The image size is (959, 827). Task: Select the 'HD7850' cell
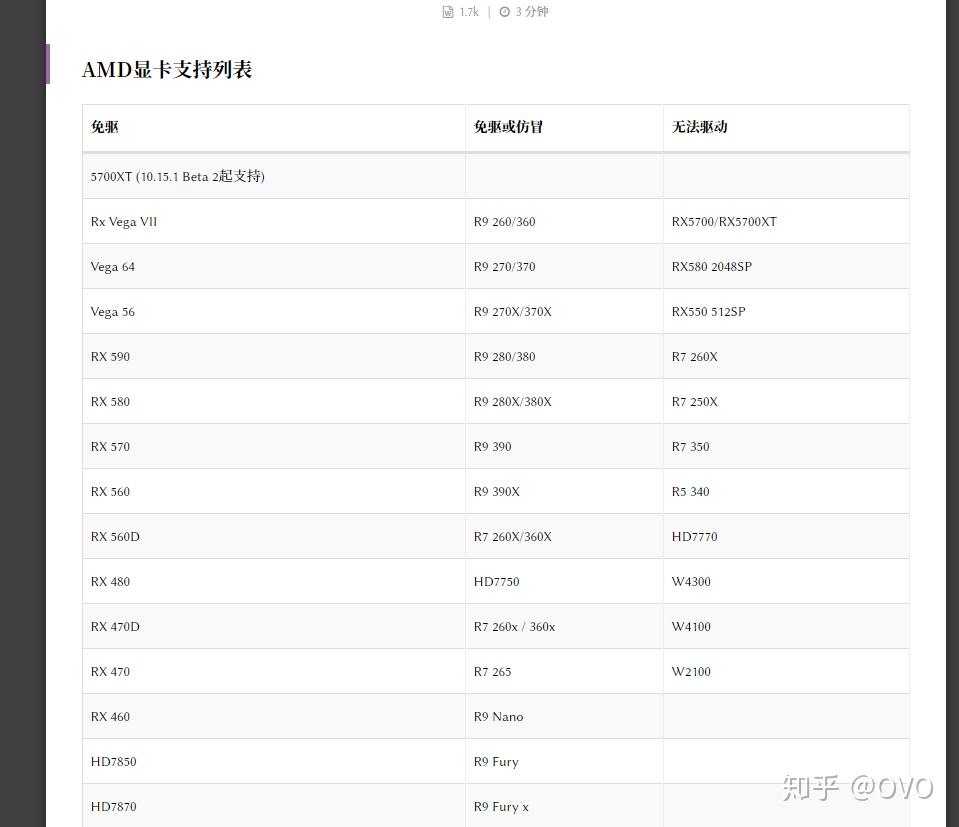click(274, 761)
